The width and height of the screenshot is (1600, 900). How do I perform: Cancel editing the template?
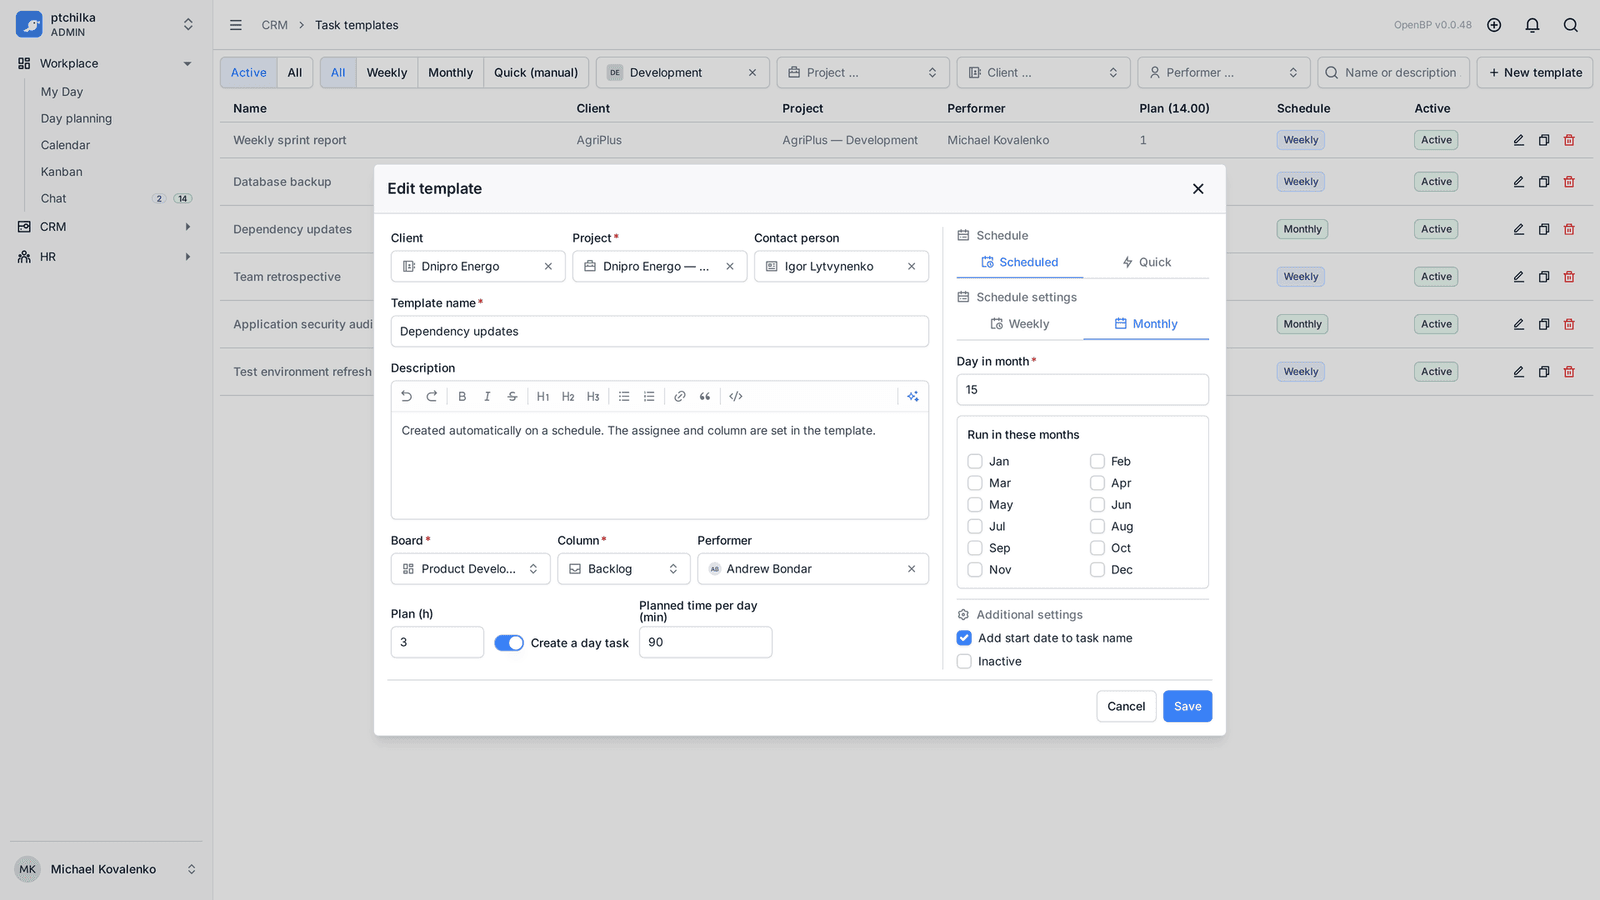[x=1126, y=706]
